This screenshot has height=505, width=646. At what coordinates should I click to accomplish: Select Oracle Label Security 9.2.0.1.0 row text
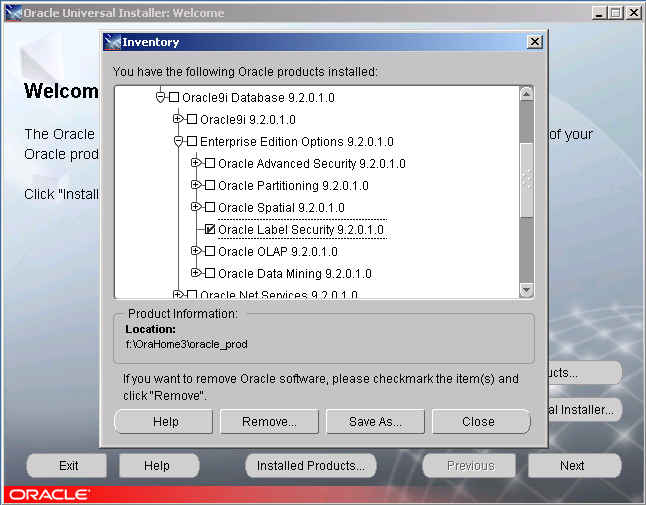pyautogui.click(x=301, y=229)
